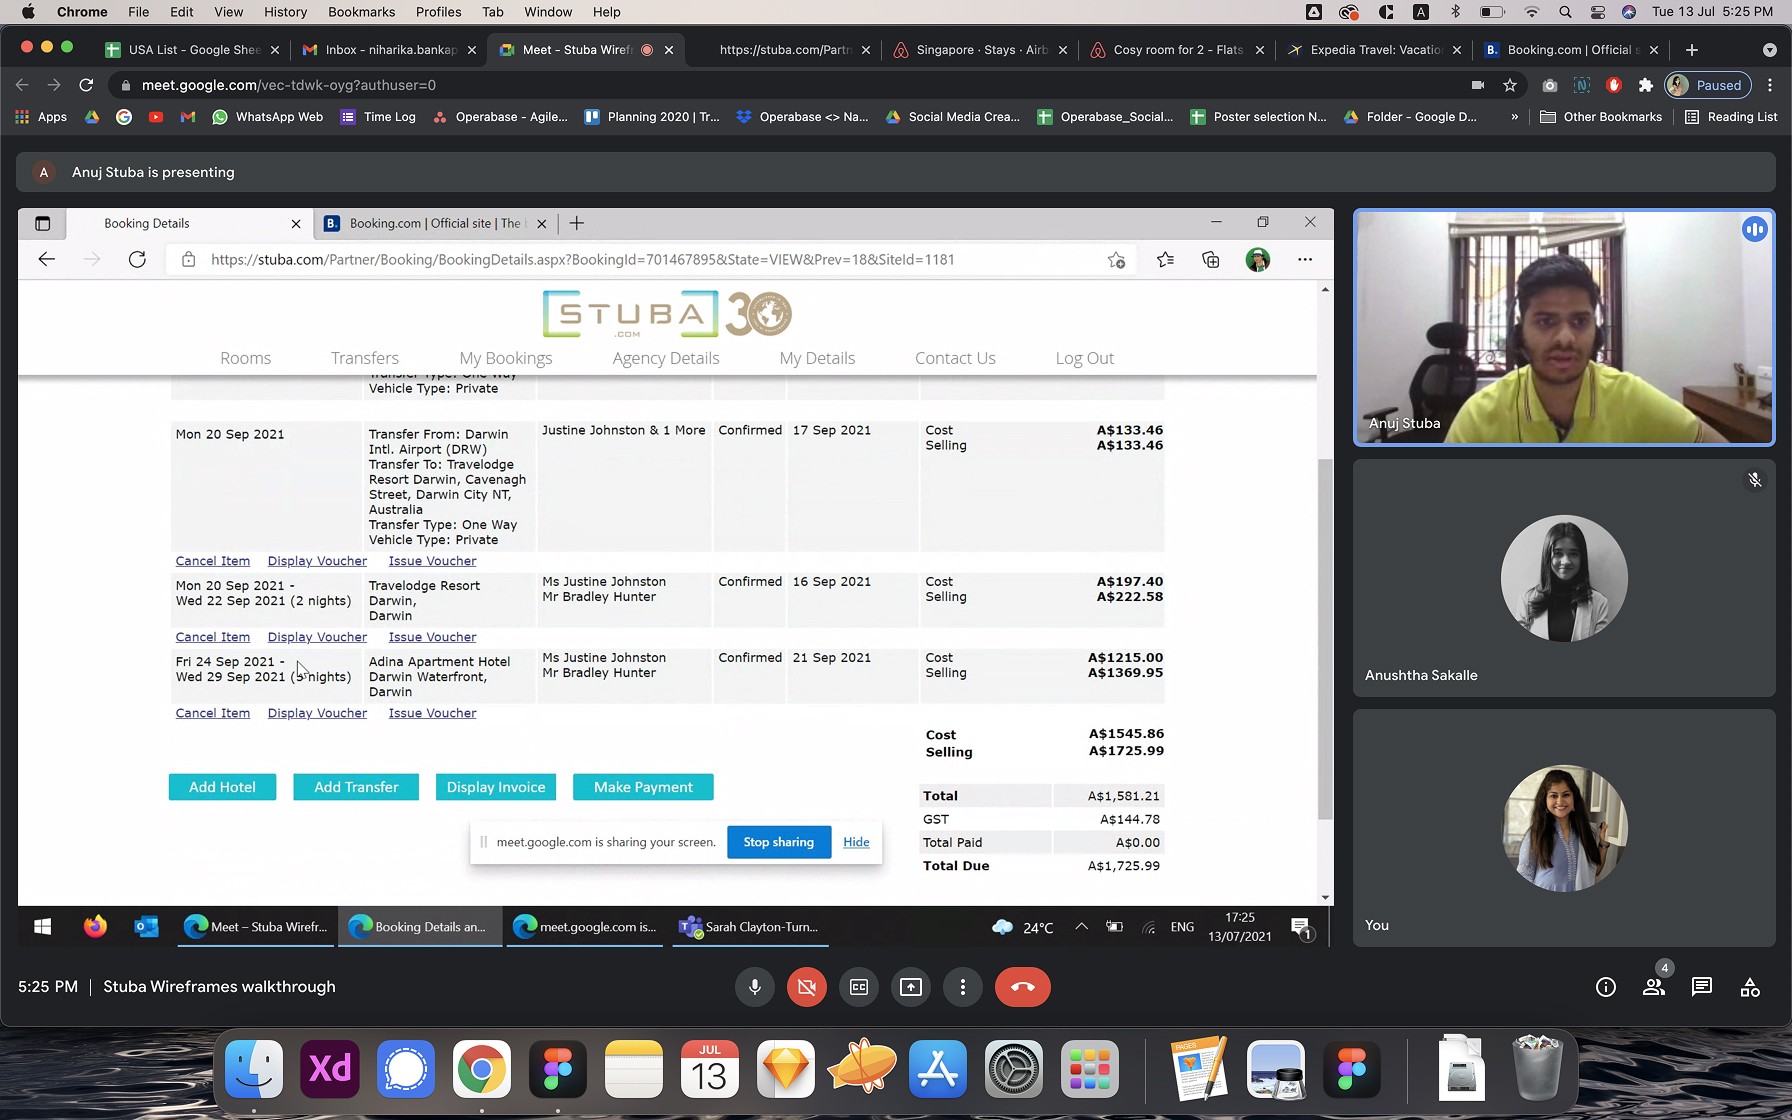Click shared browser vertical scrollbar
The image size is (1792, 1120).
(x=1325, y=640)
